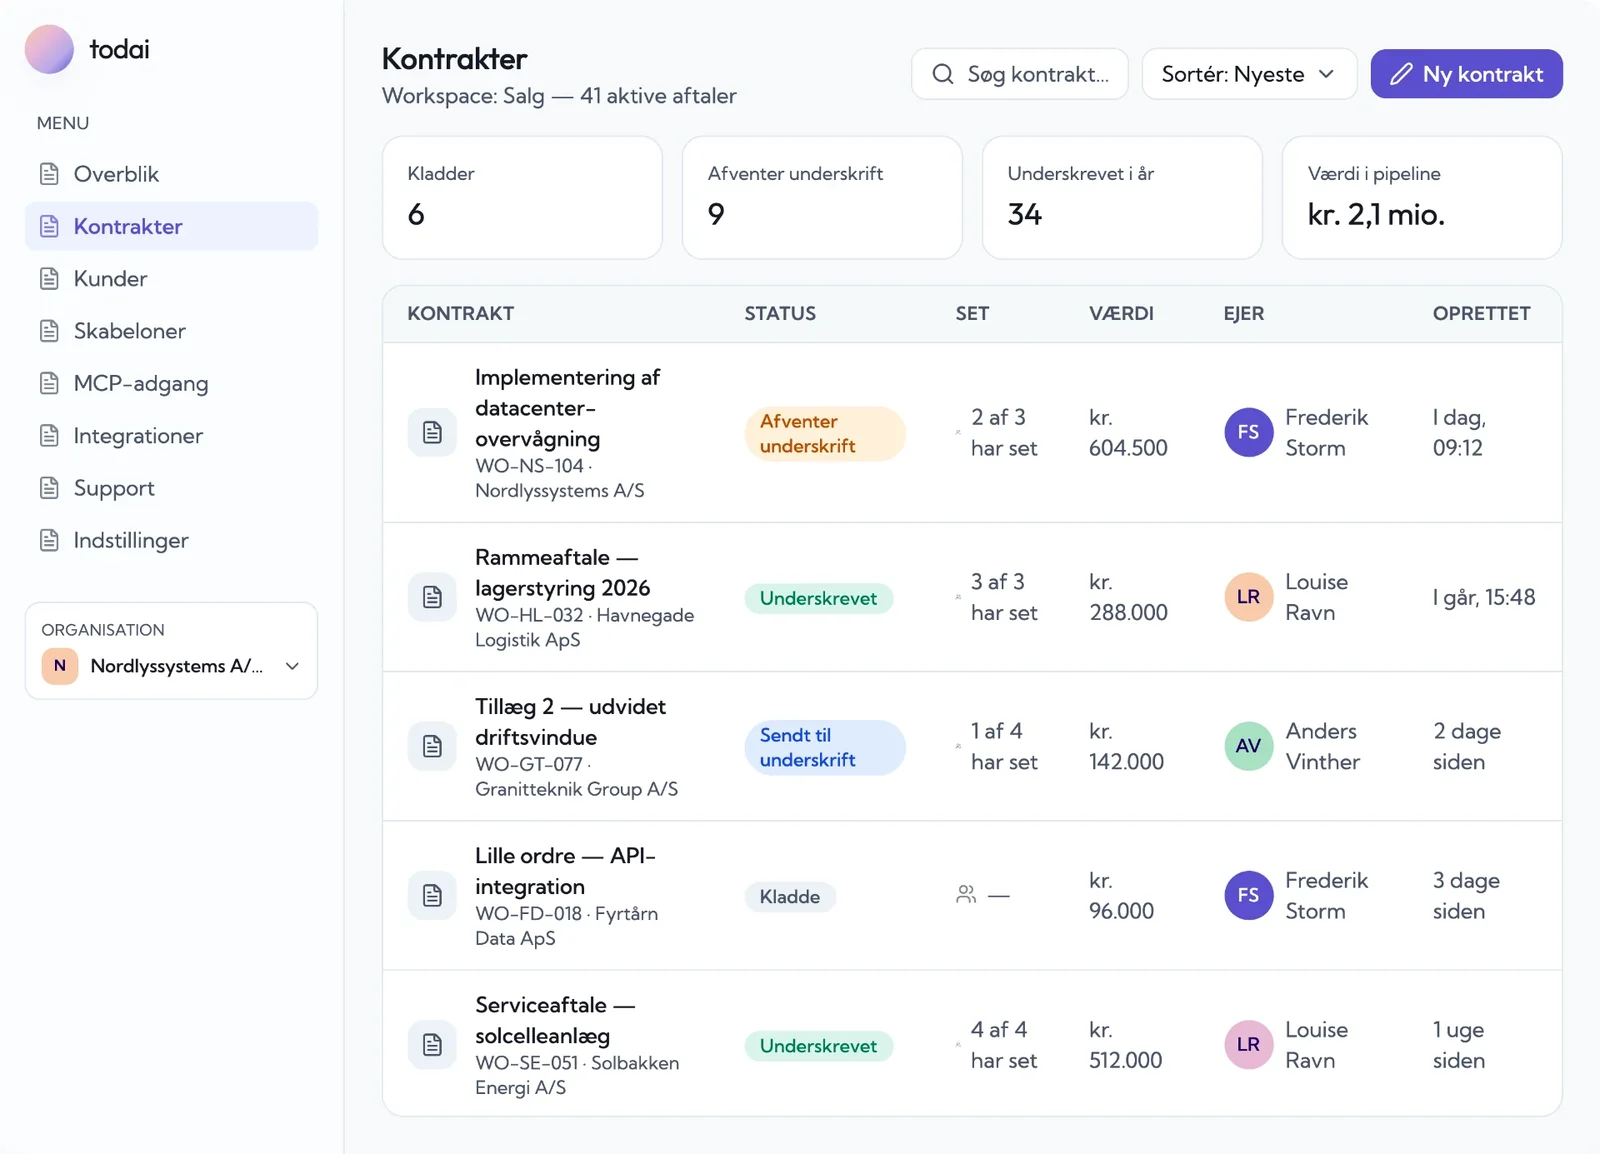1600x1154 pixels.
Task: Open Kontrakter in the sidebar menu
Action: [171, 226]
